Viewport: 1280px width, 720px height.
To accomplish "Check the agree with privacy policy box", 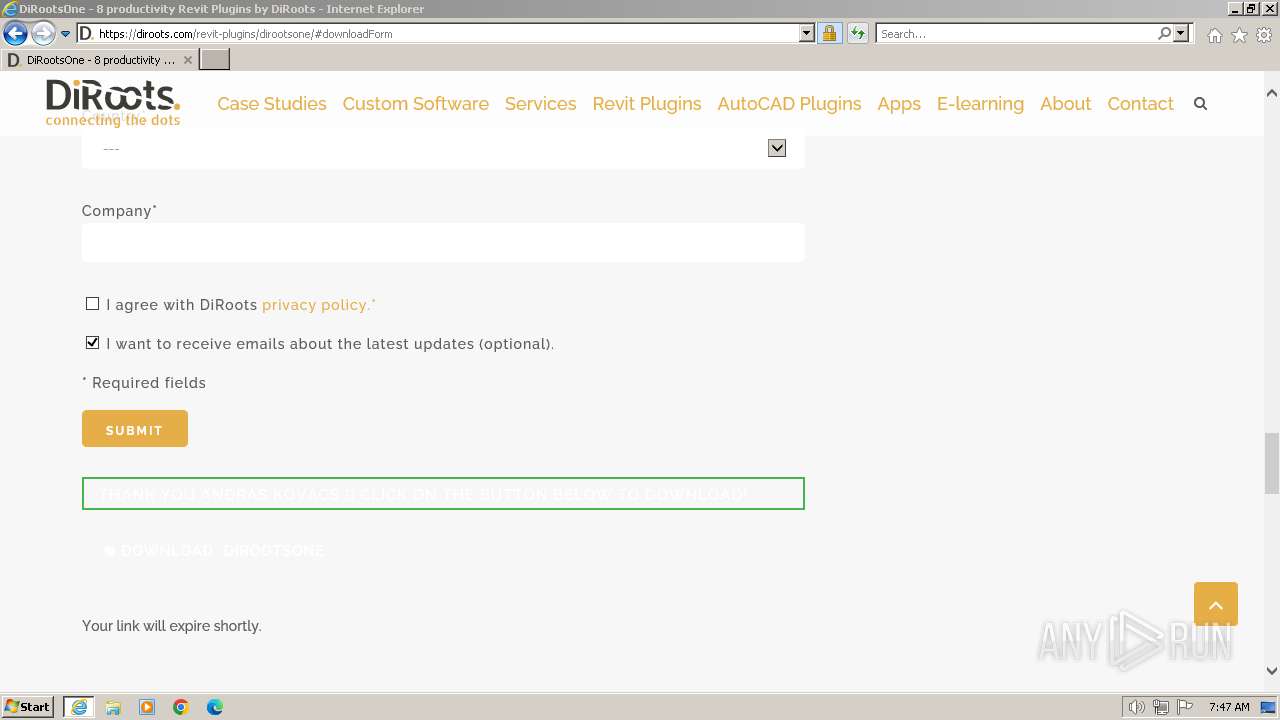I will coord(92,304).
